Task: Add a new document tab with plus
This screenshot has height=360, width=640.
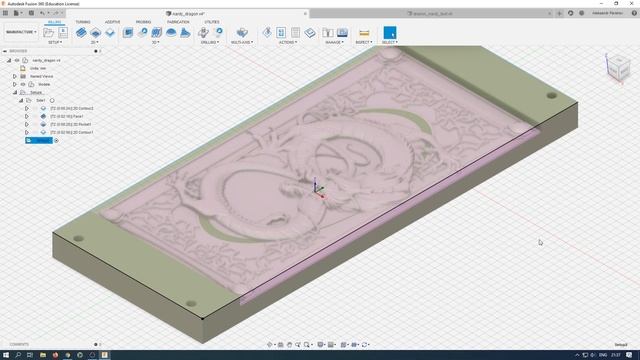Action: tap(560, 13)
